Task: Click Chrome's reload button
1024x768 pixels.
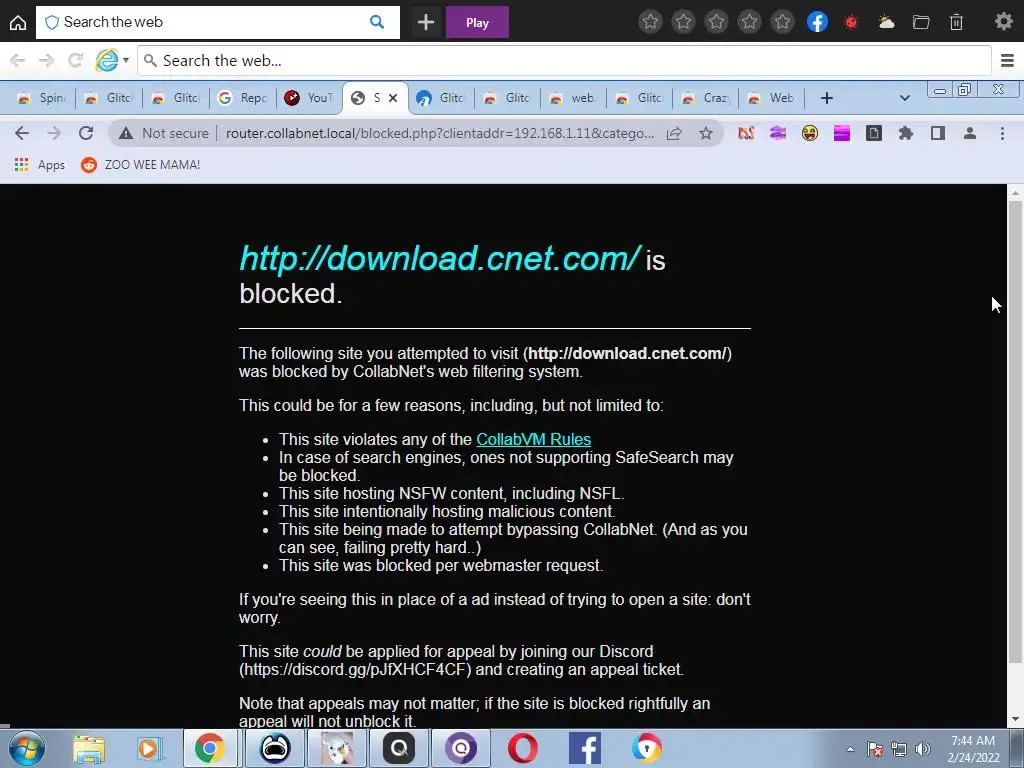Action: (86, 133)
